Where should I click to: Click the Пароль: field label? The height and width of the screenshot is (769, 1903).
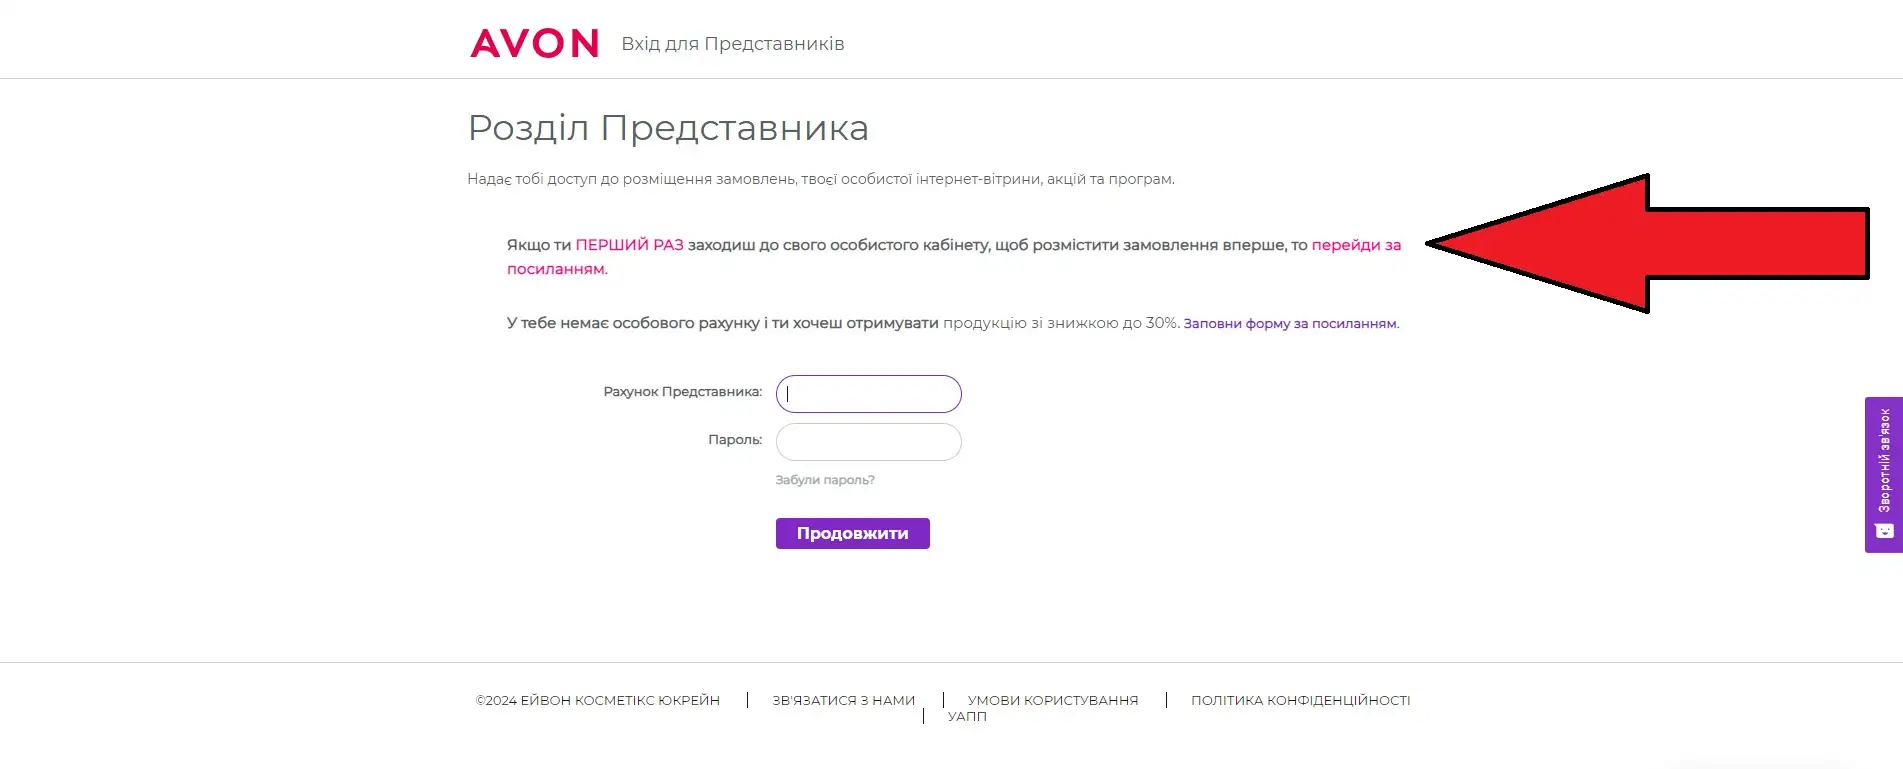(x=734, y=440)
